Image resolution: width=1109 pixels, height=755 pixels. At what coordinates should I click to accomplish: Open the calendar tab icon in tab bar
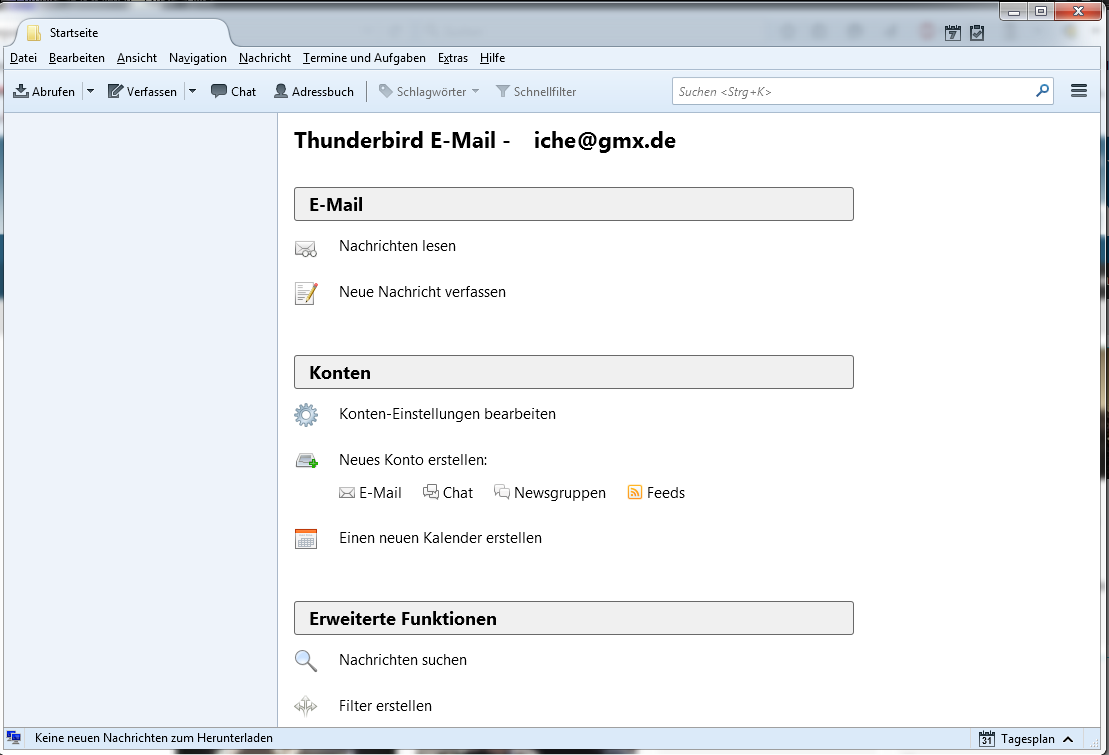click(953, 33)
